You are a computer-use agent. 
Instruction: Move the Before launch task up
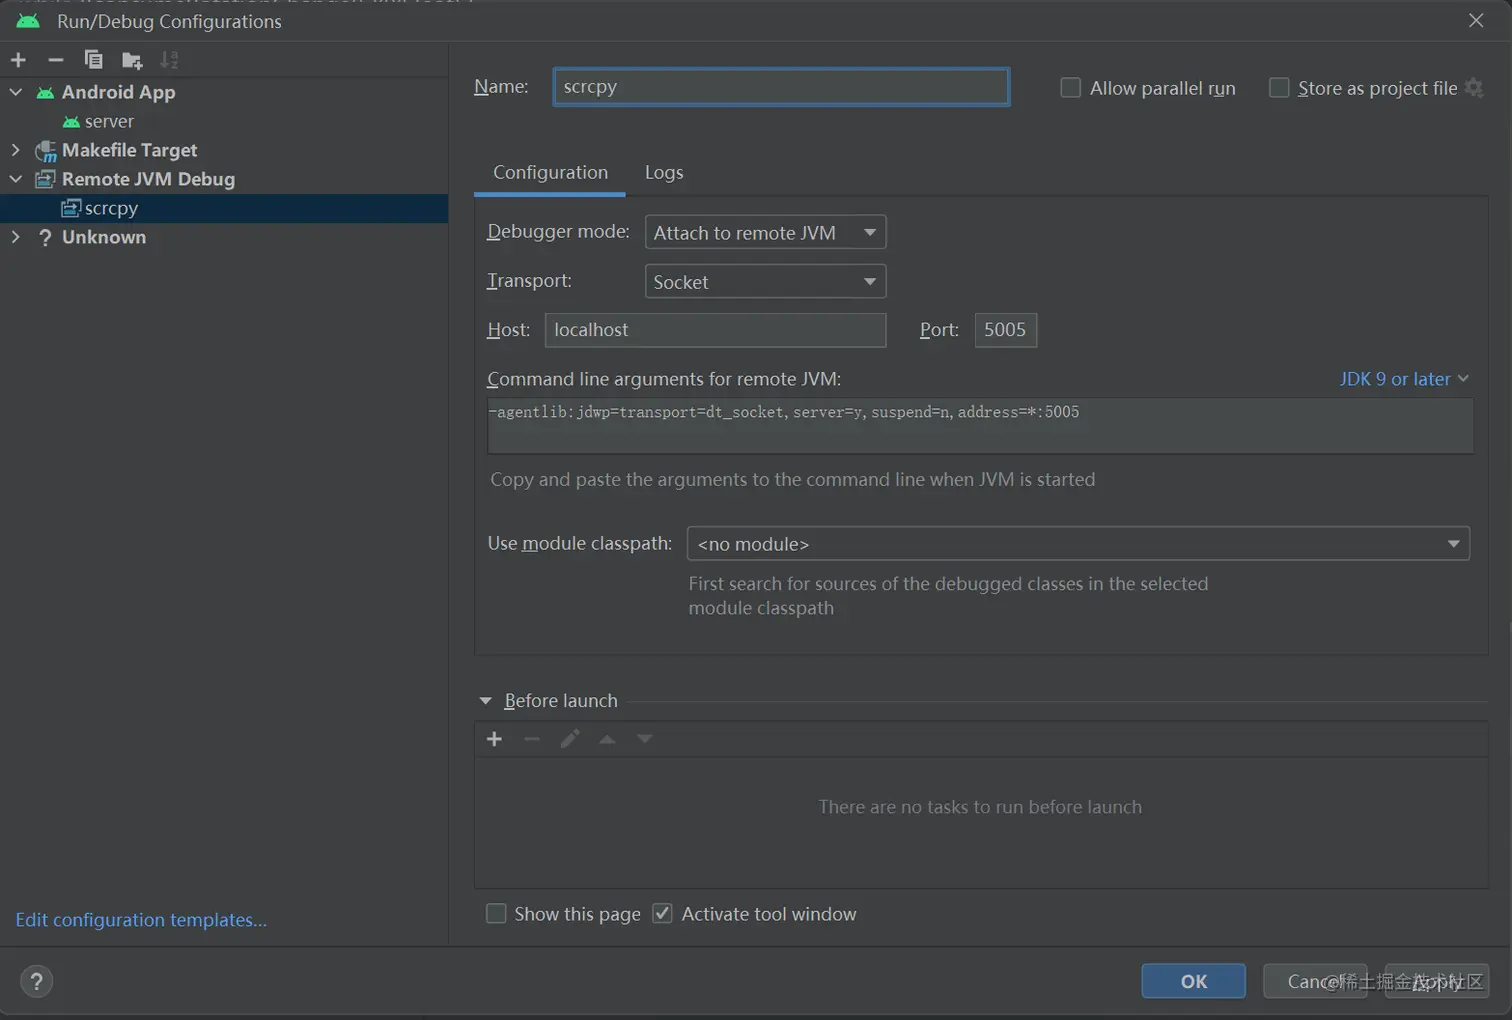pos(607,739)
